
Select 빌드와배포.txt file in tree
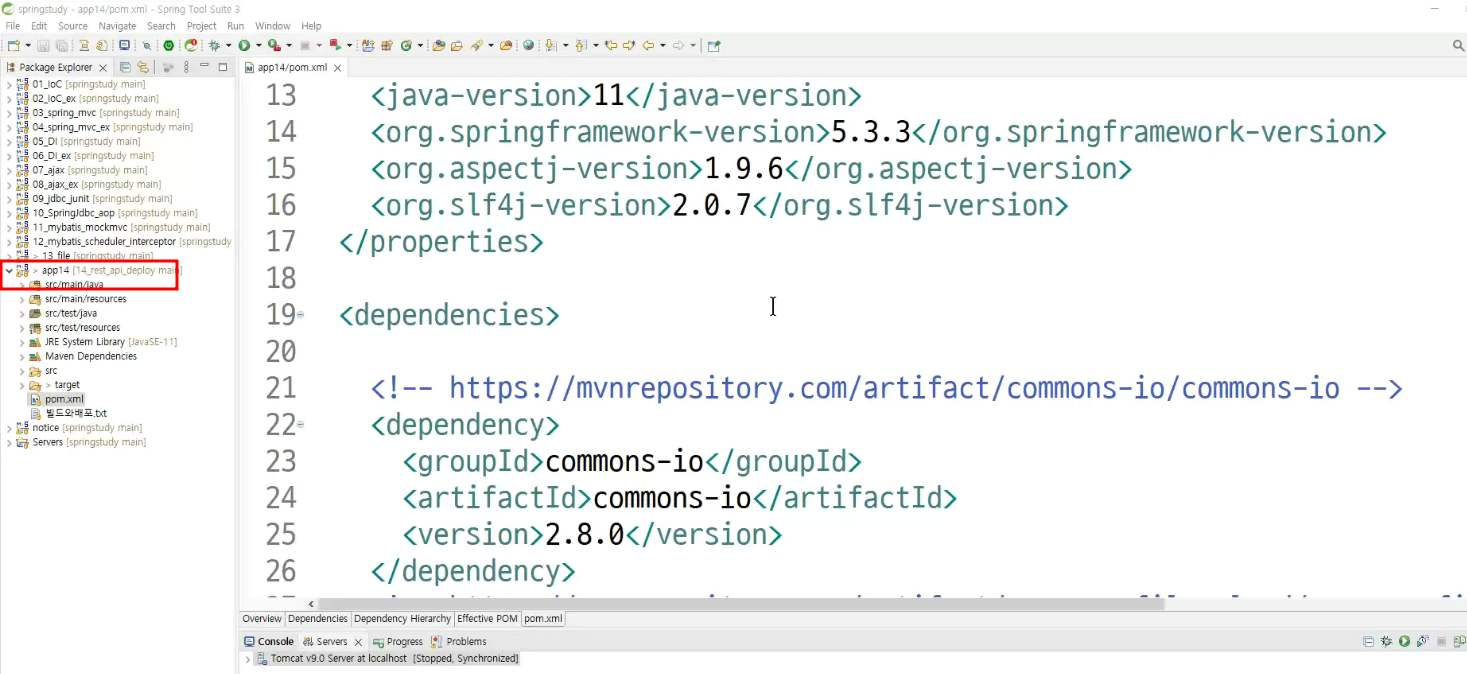point(76,413)
